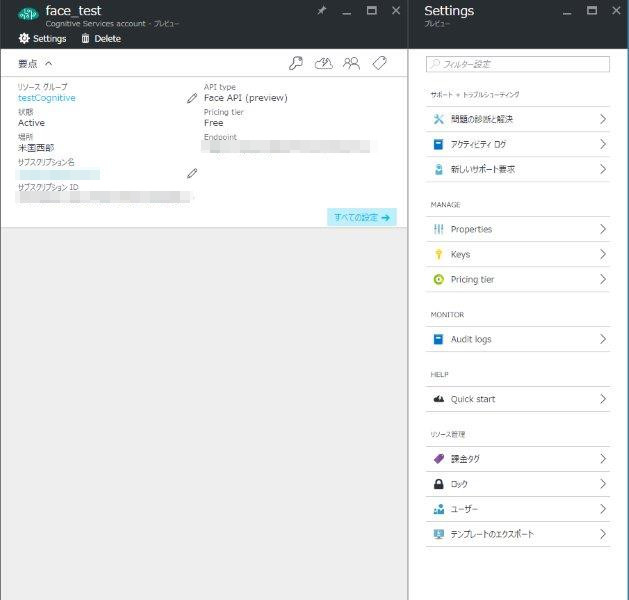Click the purple tag icon beside 課金タグ

(439, 459)
